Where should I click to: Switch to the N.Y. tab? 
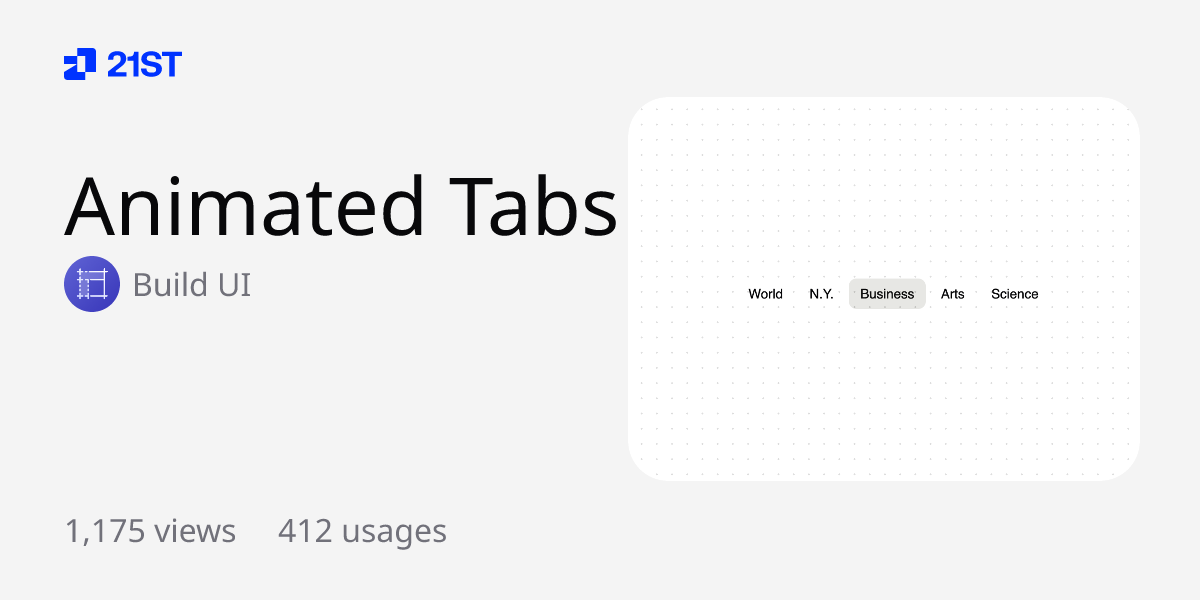coord(822,293)
